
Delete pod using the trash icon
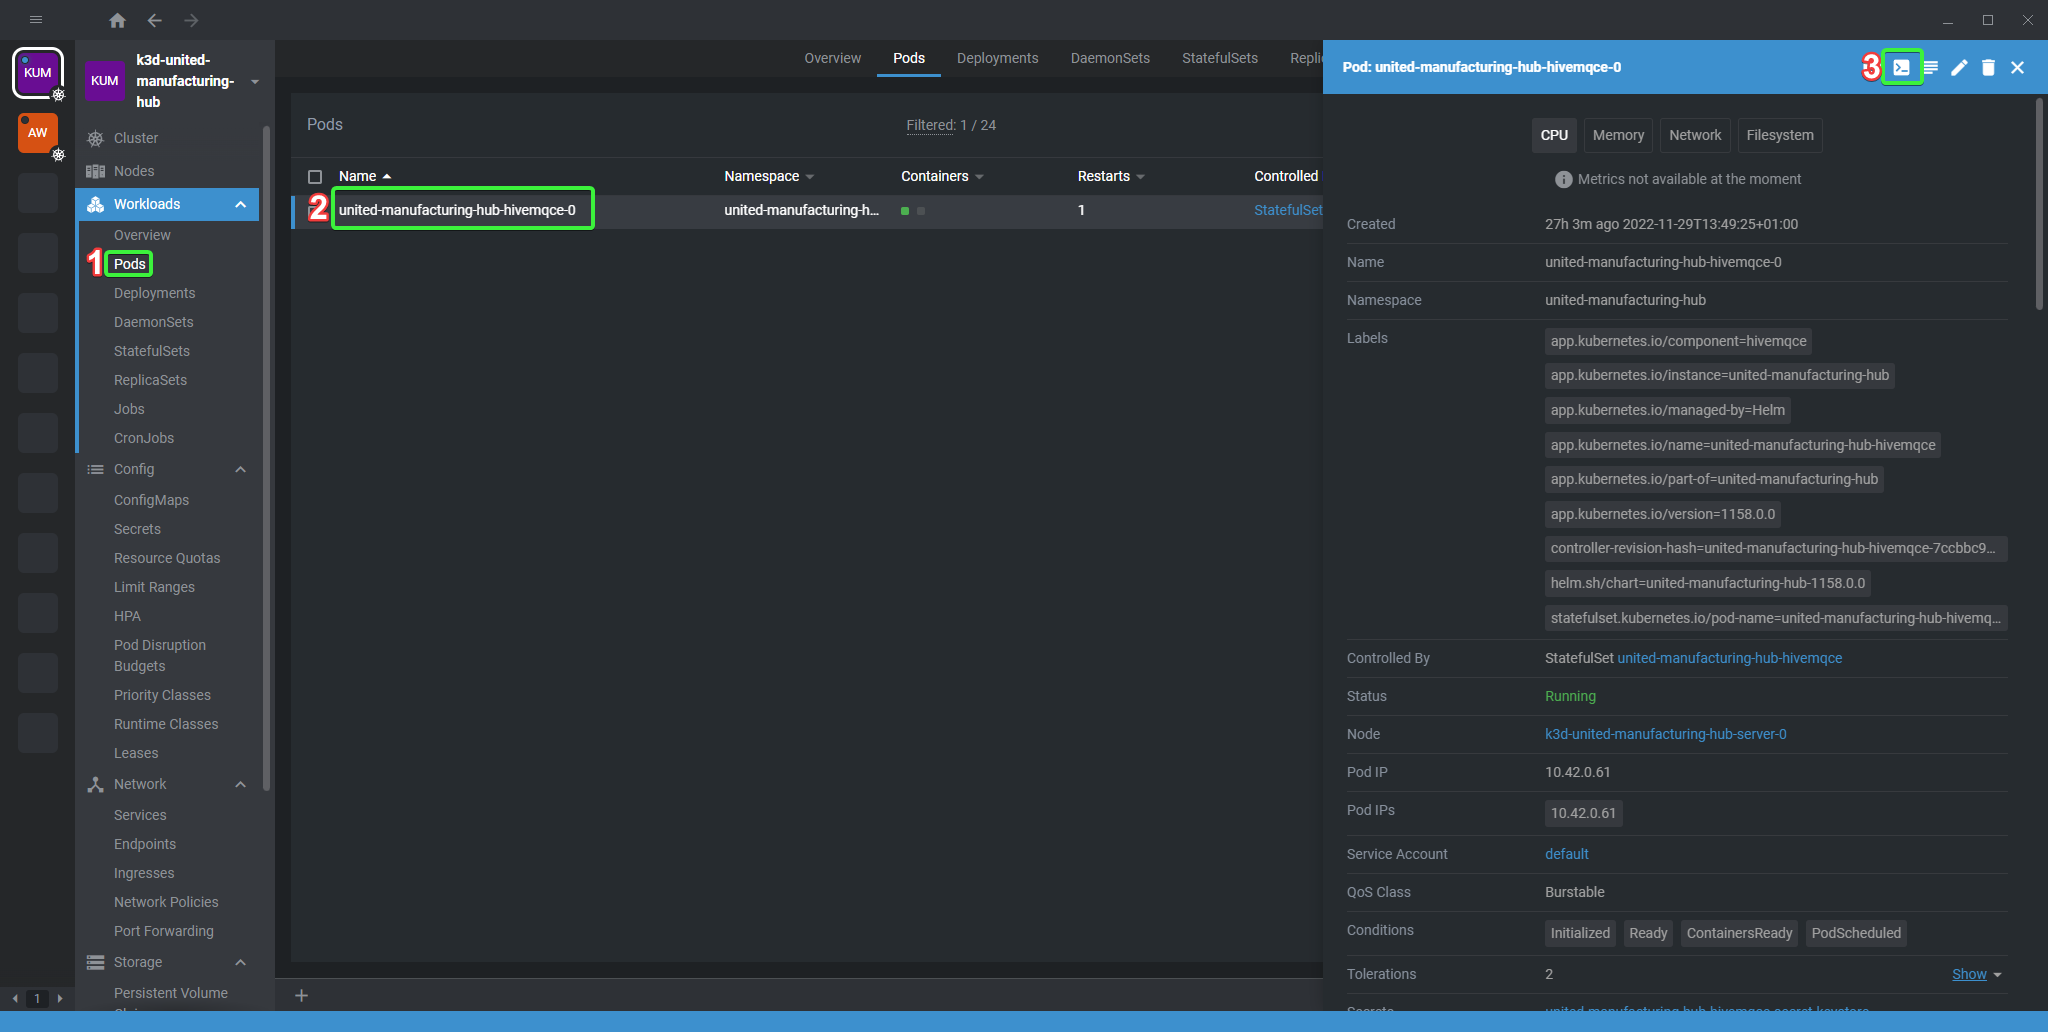pos(1988,67)
